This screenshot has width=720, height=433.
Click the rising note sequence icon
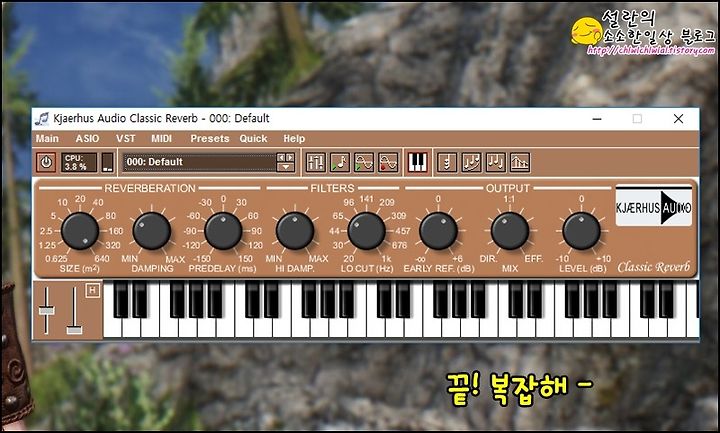[x=472, y=162]
